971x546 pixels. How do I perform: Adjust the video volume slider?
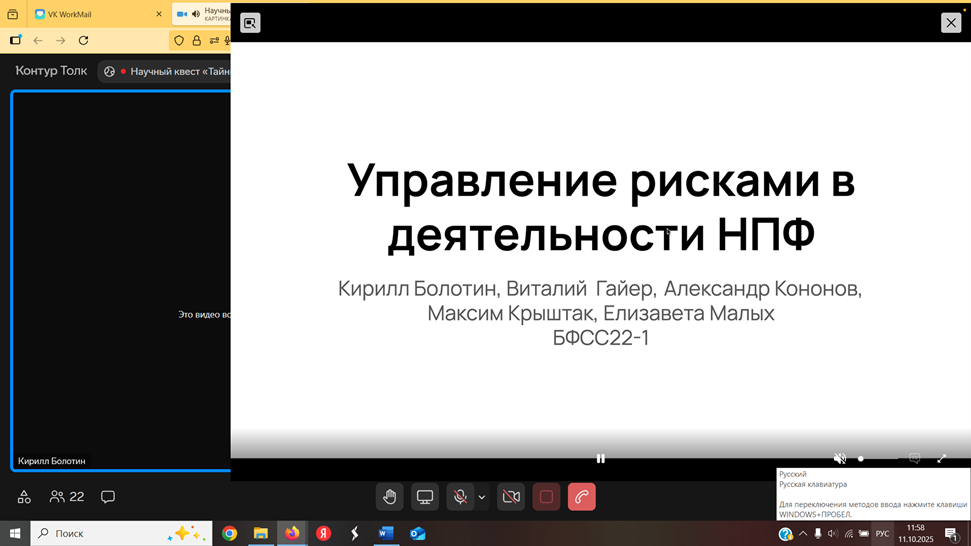click(877, 458)
